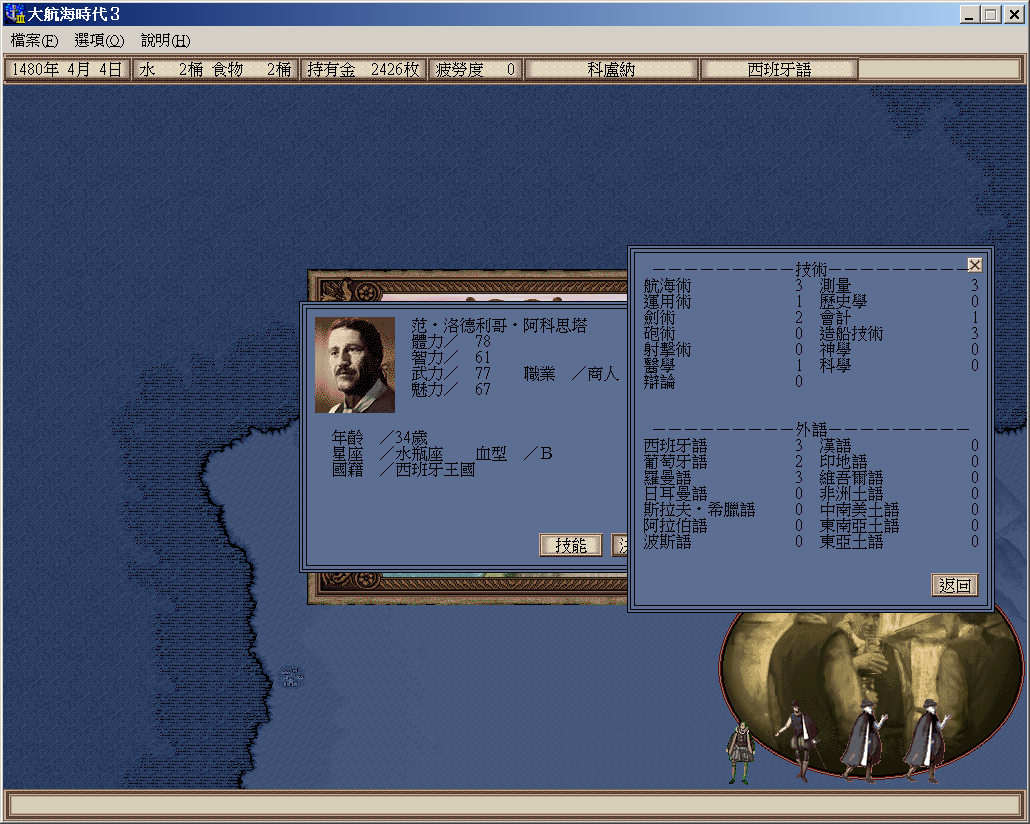Click the 大航海時代3 title bar icon
Viewport: 1030px width, 824px height.
pyautogui.click(x=15, y=14)
